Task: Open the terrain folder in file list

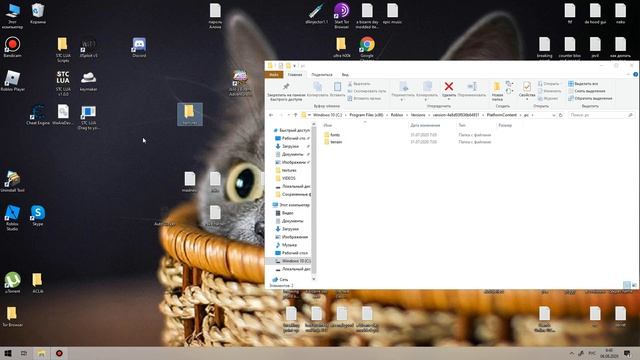Action: click(x=333, y=142)
